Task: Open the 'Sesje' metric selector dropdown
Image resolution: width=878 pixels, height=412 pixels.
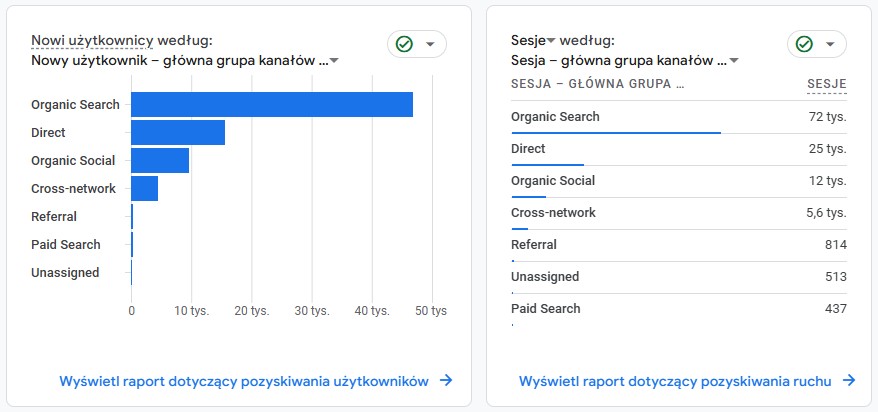Action: click(x=550, y=41)
